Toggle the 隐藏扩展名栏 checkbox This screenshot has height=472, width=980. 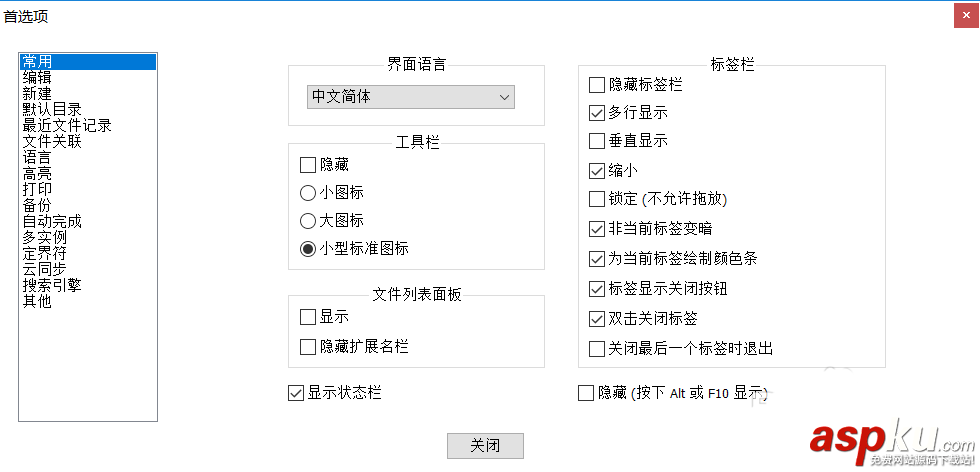308,346
